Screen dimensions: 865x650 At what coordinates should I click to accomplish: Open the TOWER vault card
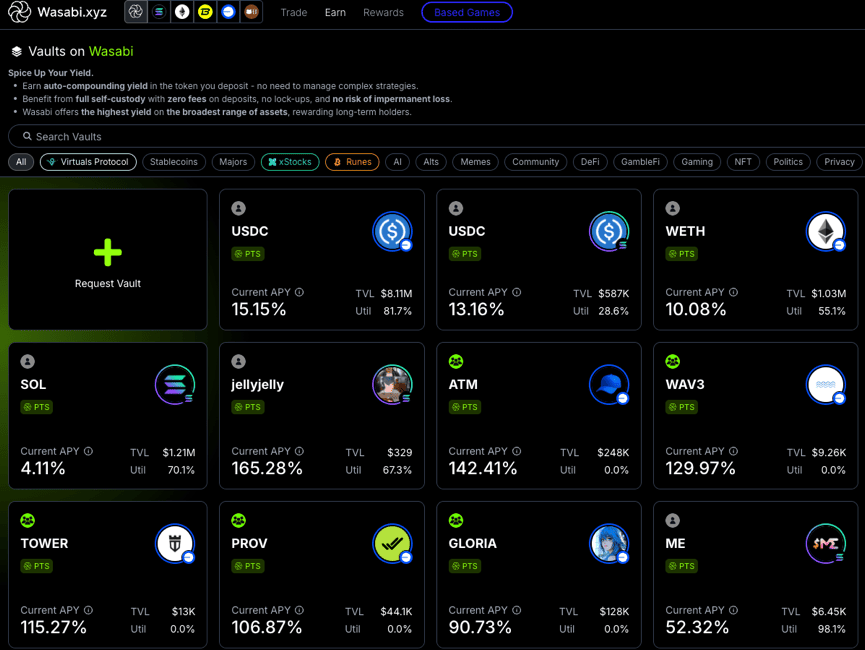coord(107,574)
